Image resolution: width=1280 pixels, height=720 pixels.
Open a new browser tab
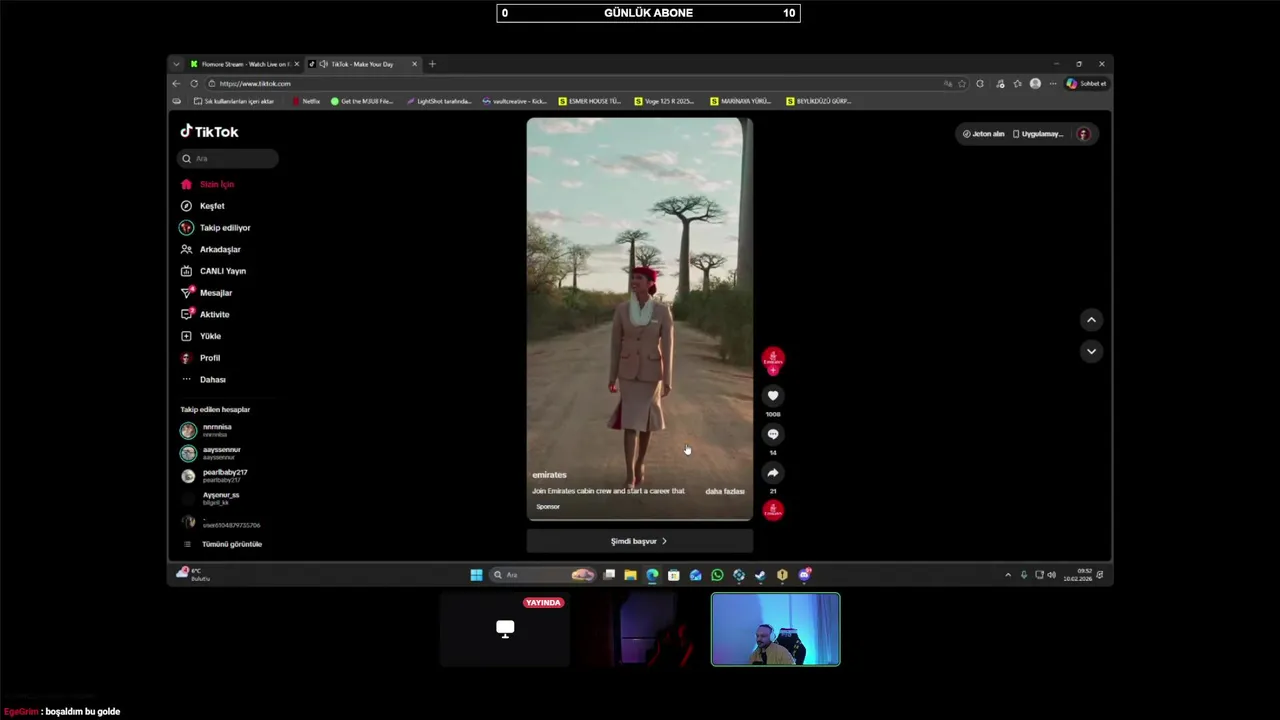coord(432,64)
